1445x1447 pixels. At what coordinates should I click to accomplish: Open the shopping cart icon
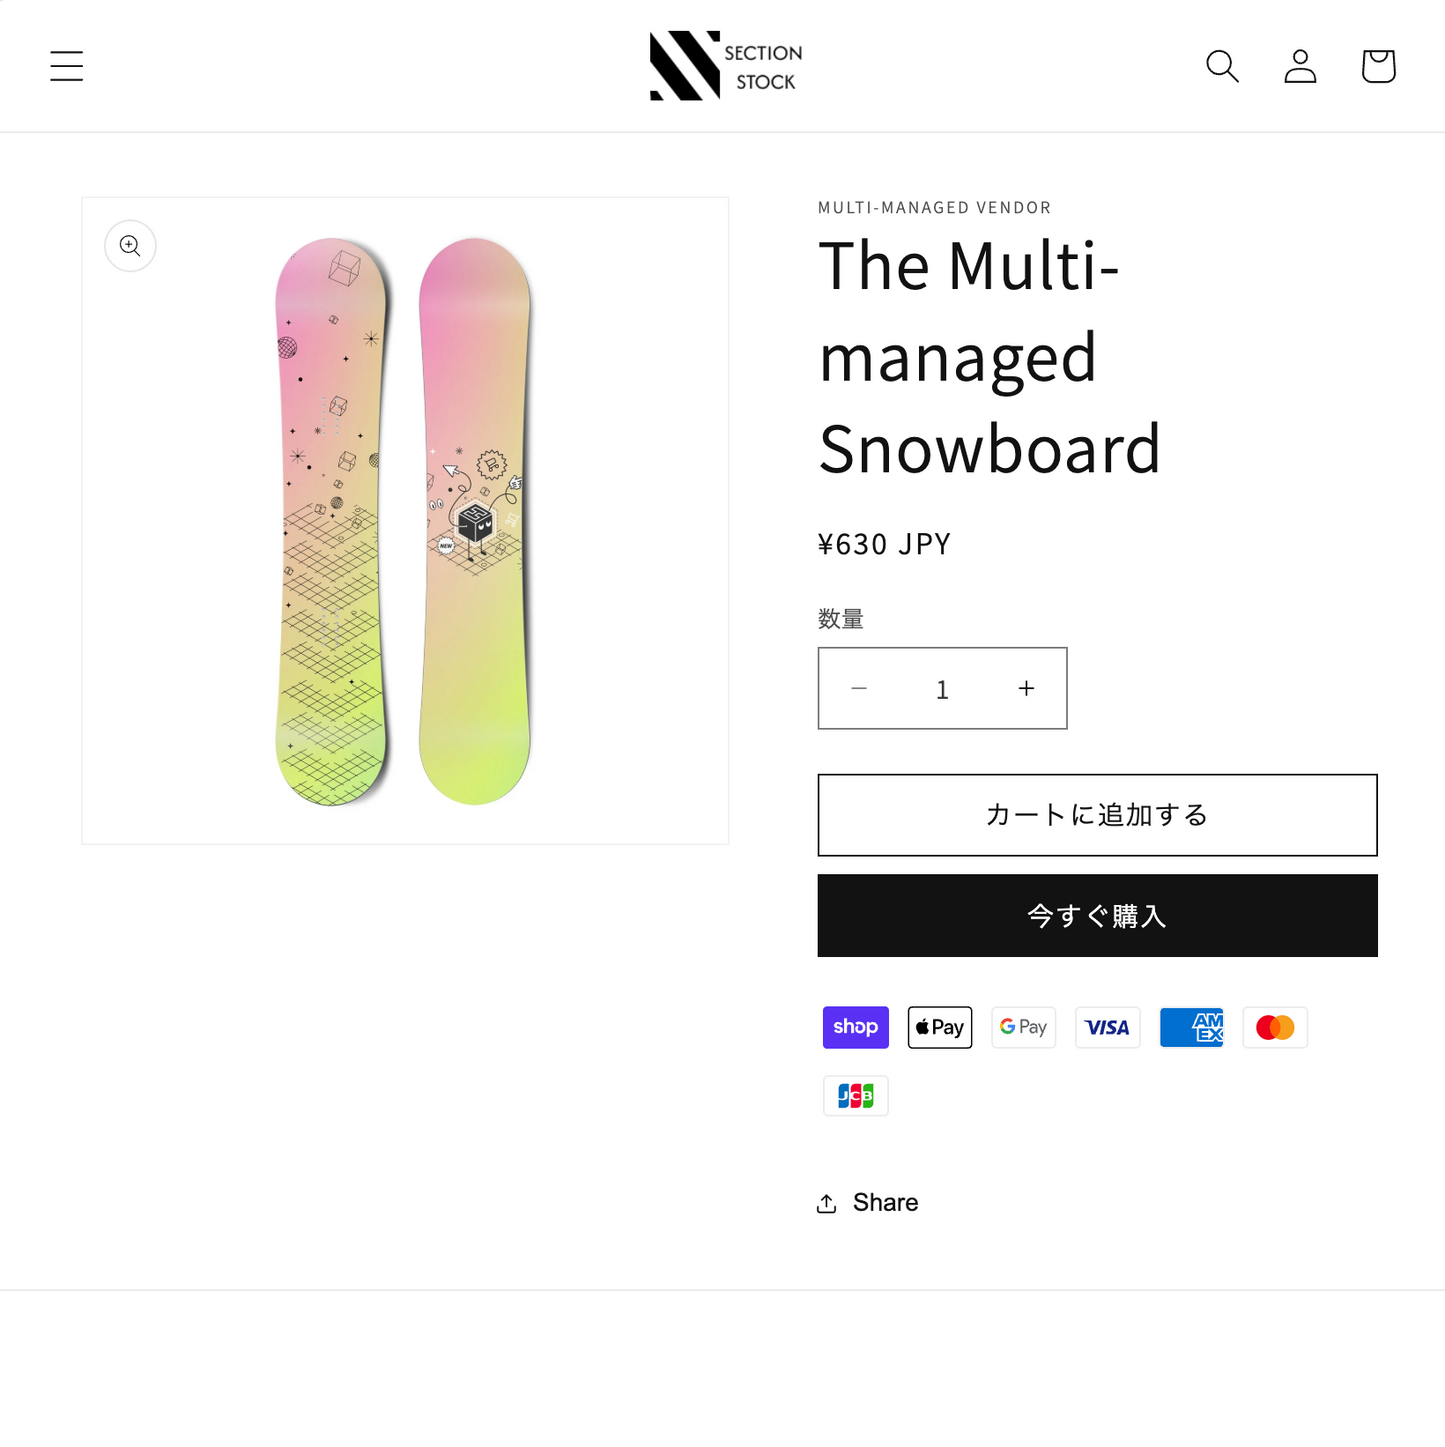(x=1377, y=65)
